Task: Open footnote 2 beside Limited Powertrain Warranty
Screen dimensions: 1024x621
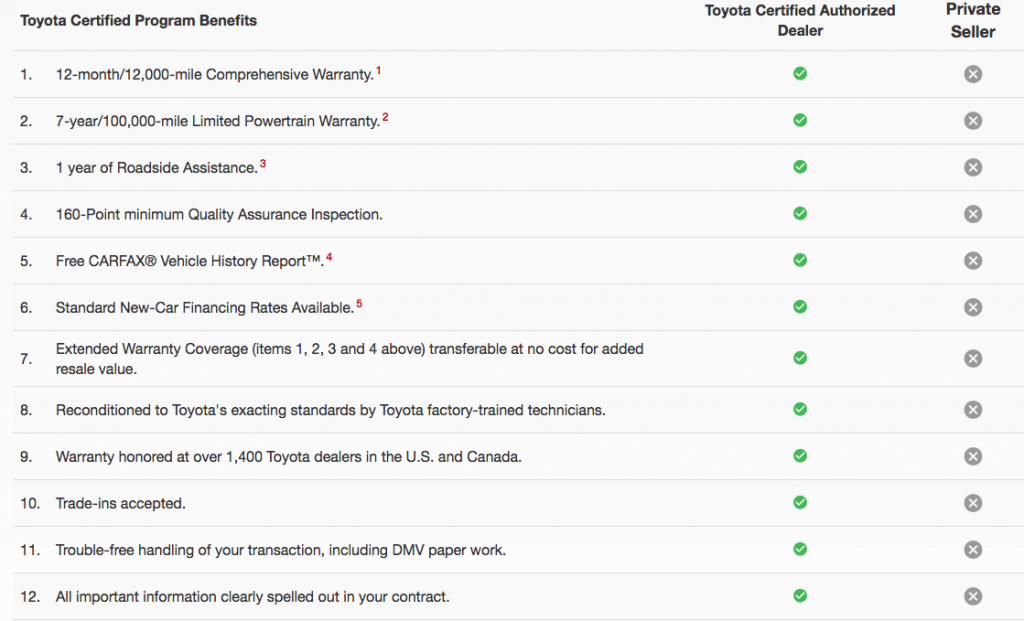Action: pos(385,117)
